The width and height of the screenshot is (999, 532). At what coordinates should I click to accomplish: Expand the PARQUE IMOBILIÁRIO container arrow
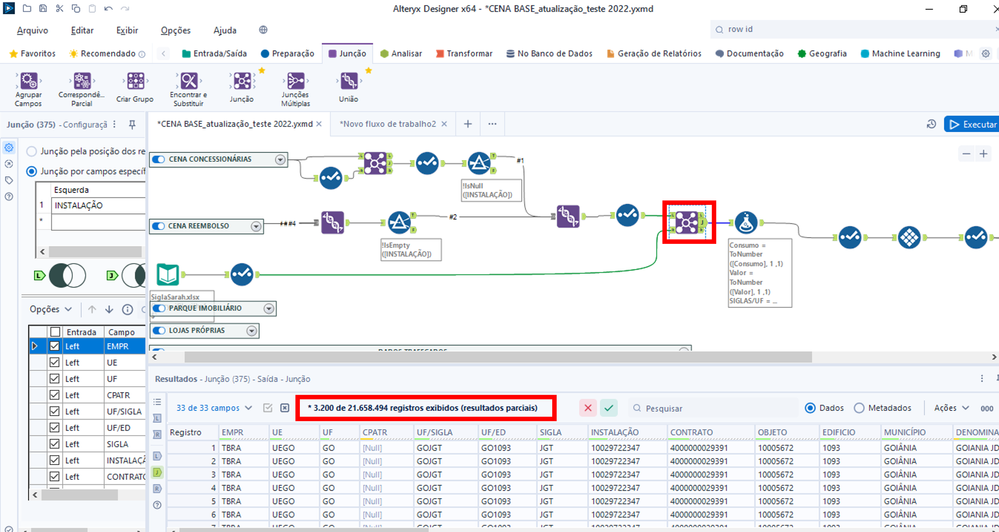(x=269, y=308)
